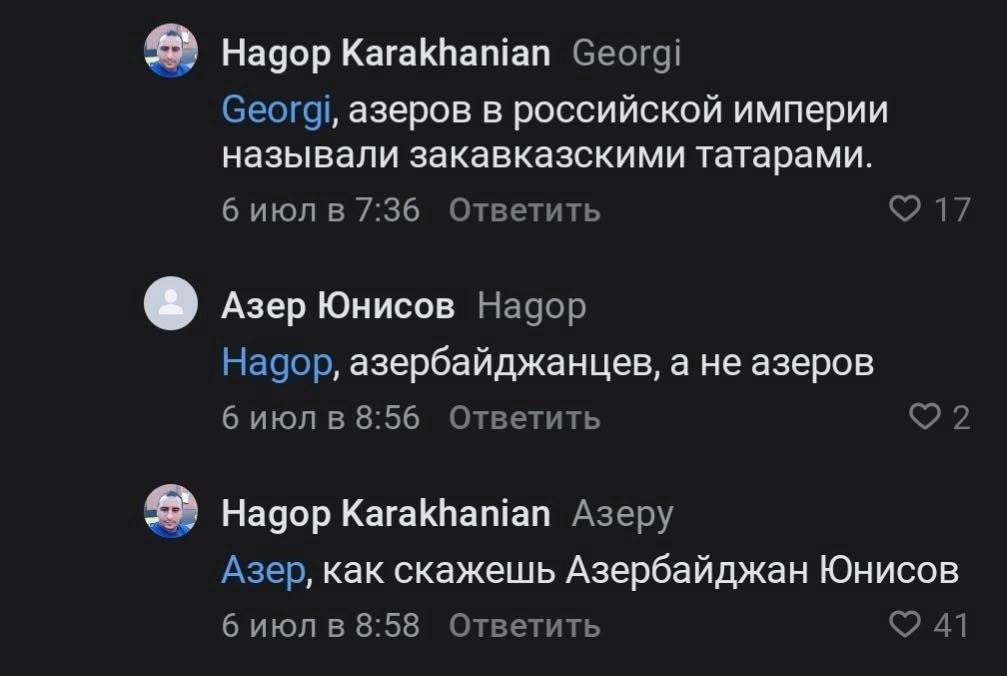Image resolution: width=1007 pixels, height=676 pixels.
Task: Click the 6 июл в 8:56 timestamp
Action: (x=320, y=418)
